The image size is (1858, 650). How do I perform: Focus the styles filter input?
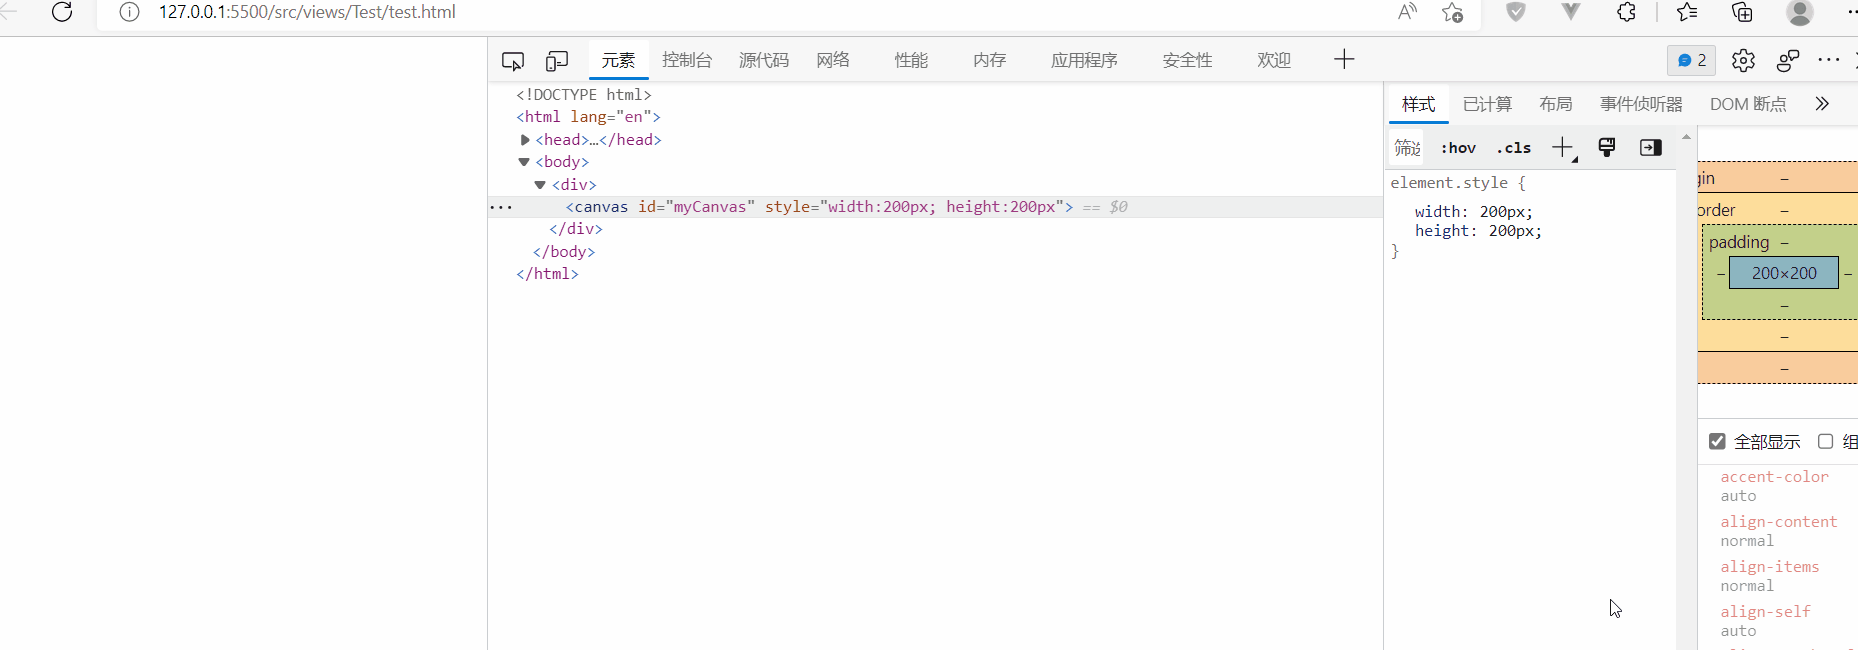[1407, 148]
